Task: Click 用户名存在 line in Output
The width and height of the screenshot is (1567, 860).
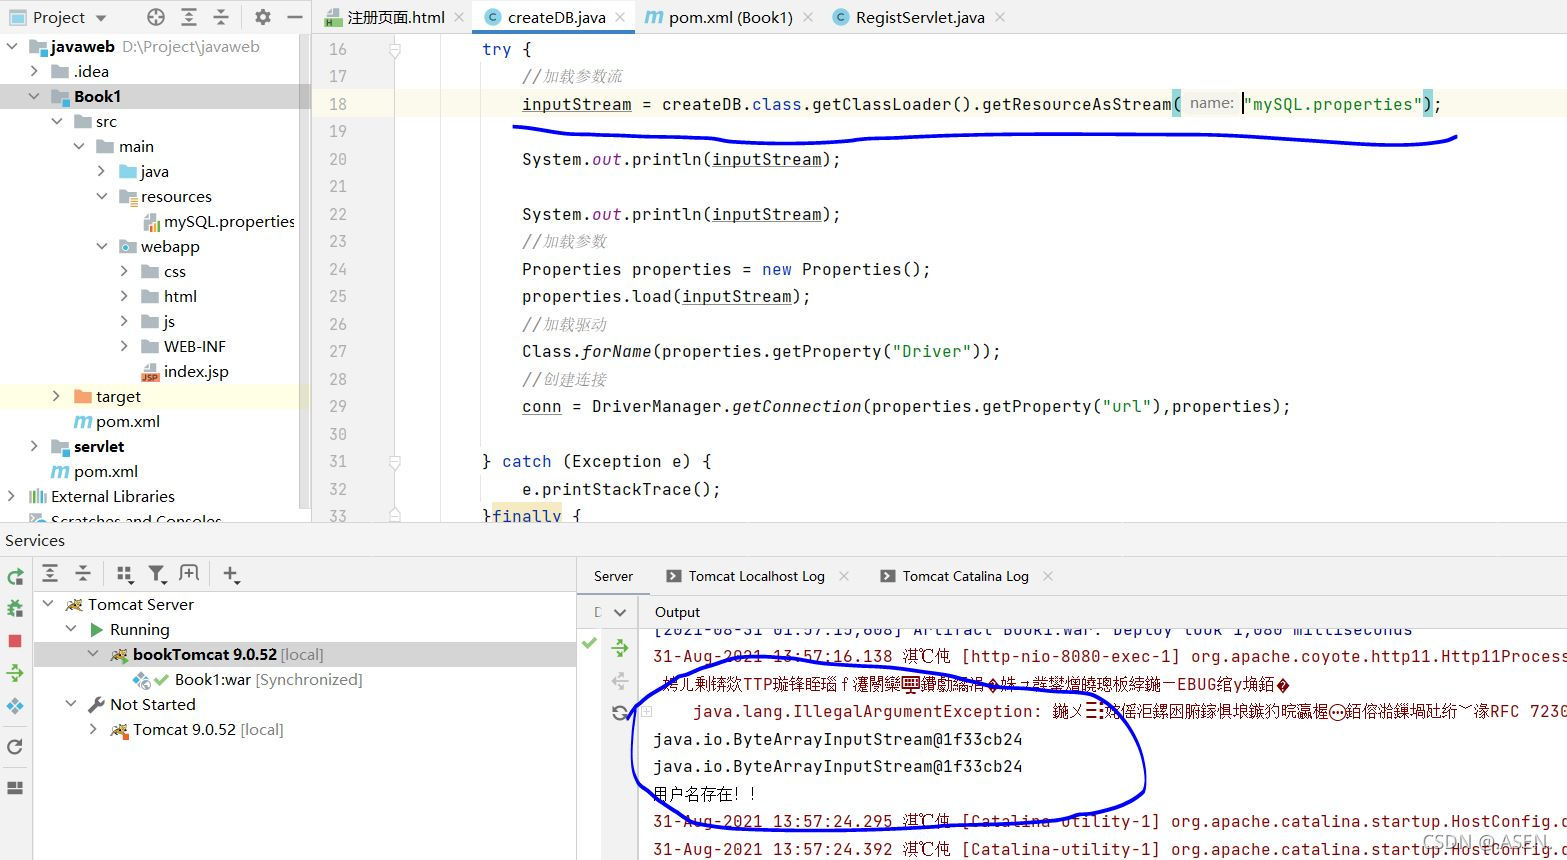Action: pos(705,794)
